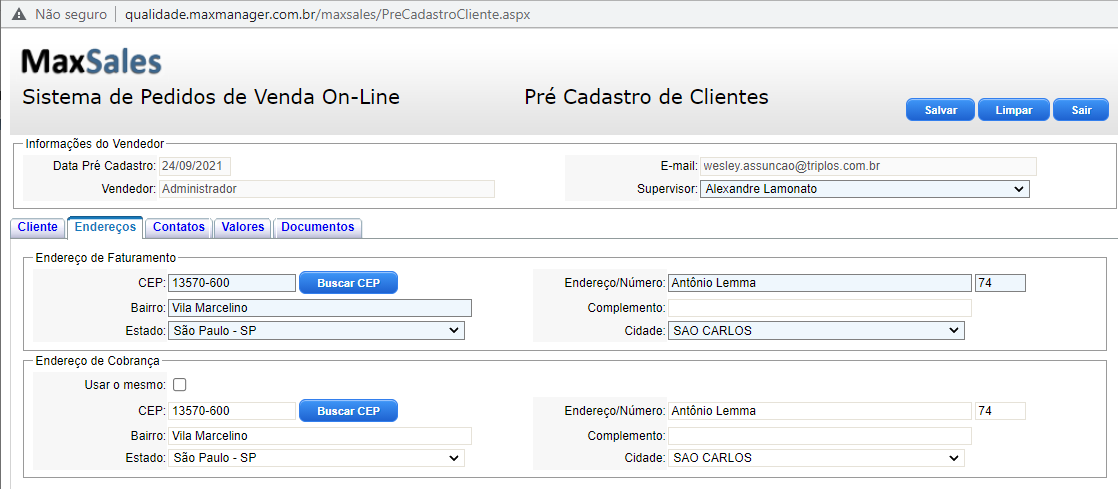The image size is (1118, 489).
Task: Click Complemento field in Endereço de Faturamento
Action: point(820,308)
